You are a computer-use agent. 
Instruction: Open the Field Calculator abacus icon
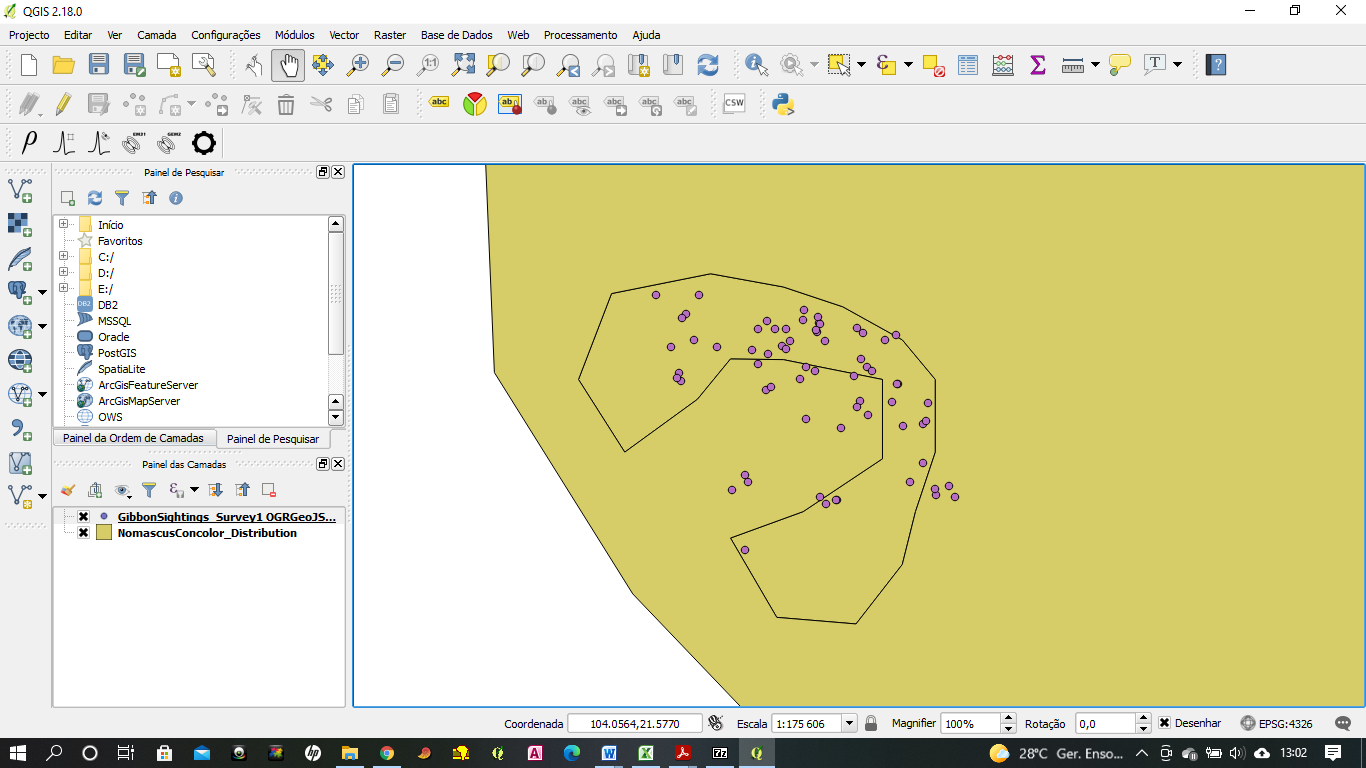pyautogui.click(x=1003, y=65)
